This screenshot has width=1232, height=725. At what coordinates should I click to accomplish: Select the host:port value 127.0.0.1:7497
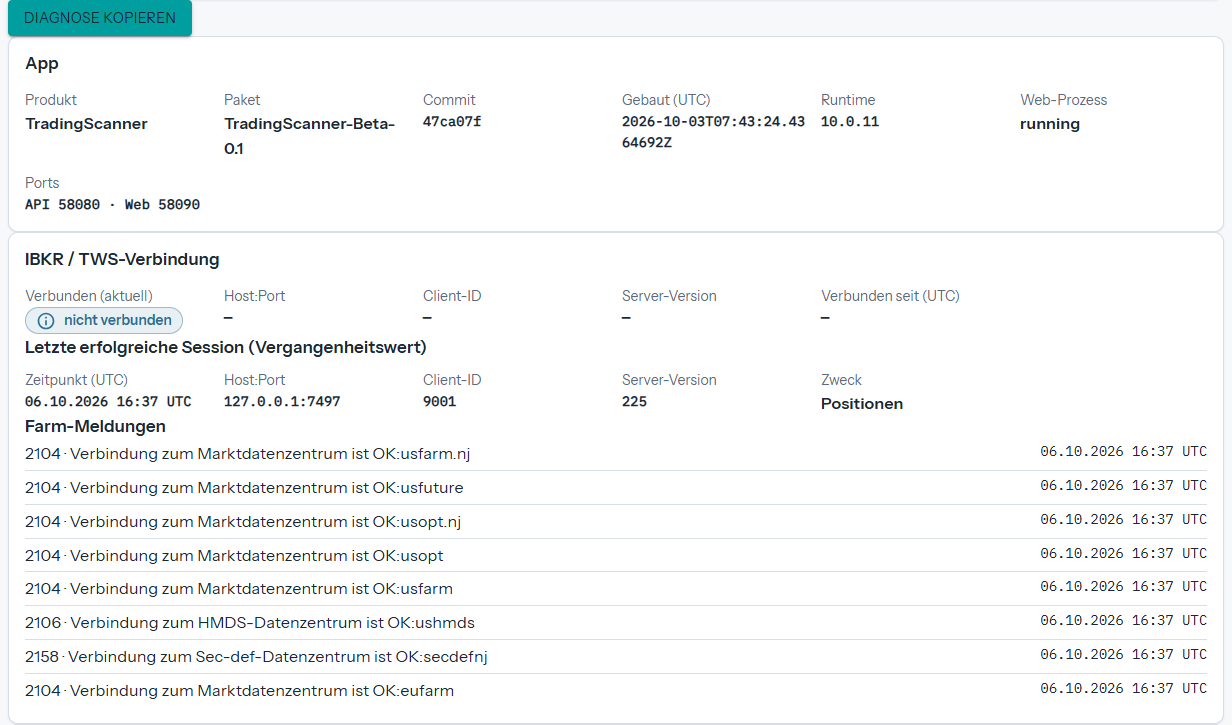pyautogui.click(x=282, y=402)
